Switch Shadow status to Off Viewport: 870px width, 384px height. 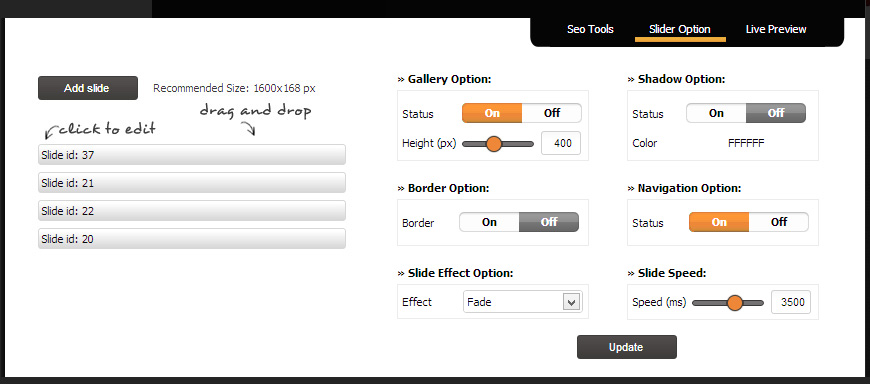pyautogui.click(x=776, y=113)
